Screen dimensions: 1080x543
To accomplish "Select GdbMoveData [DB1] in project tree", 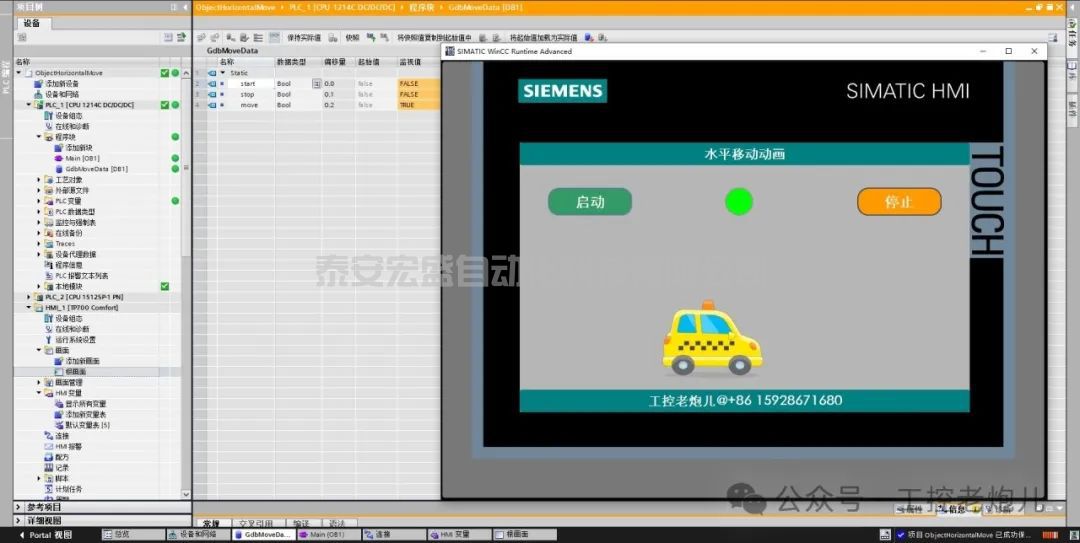I will (x=96, y=169).
